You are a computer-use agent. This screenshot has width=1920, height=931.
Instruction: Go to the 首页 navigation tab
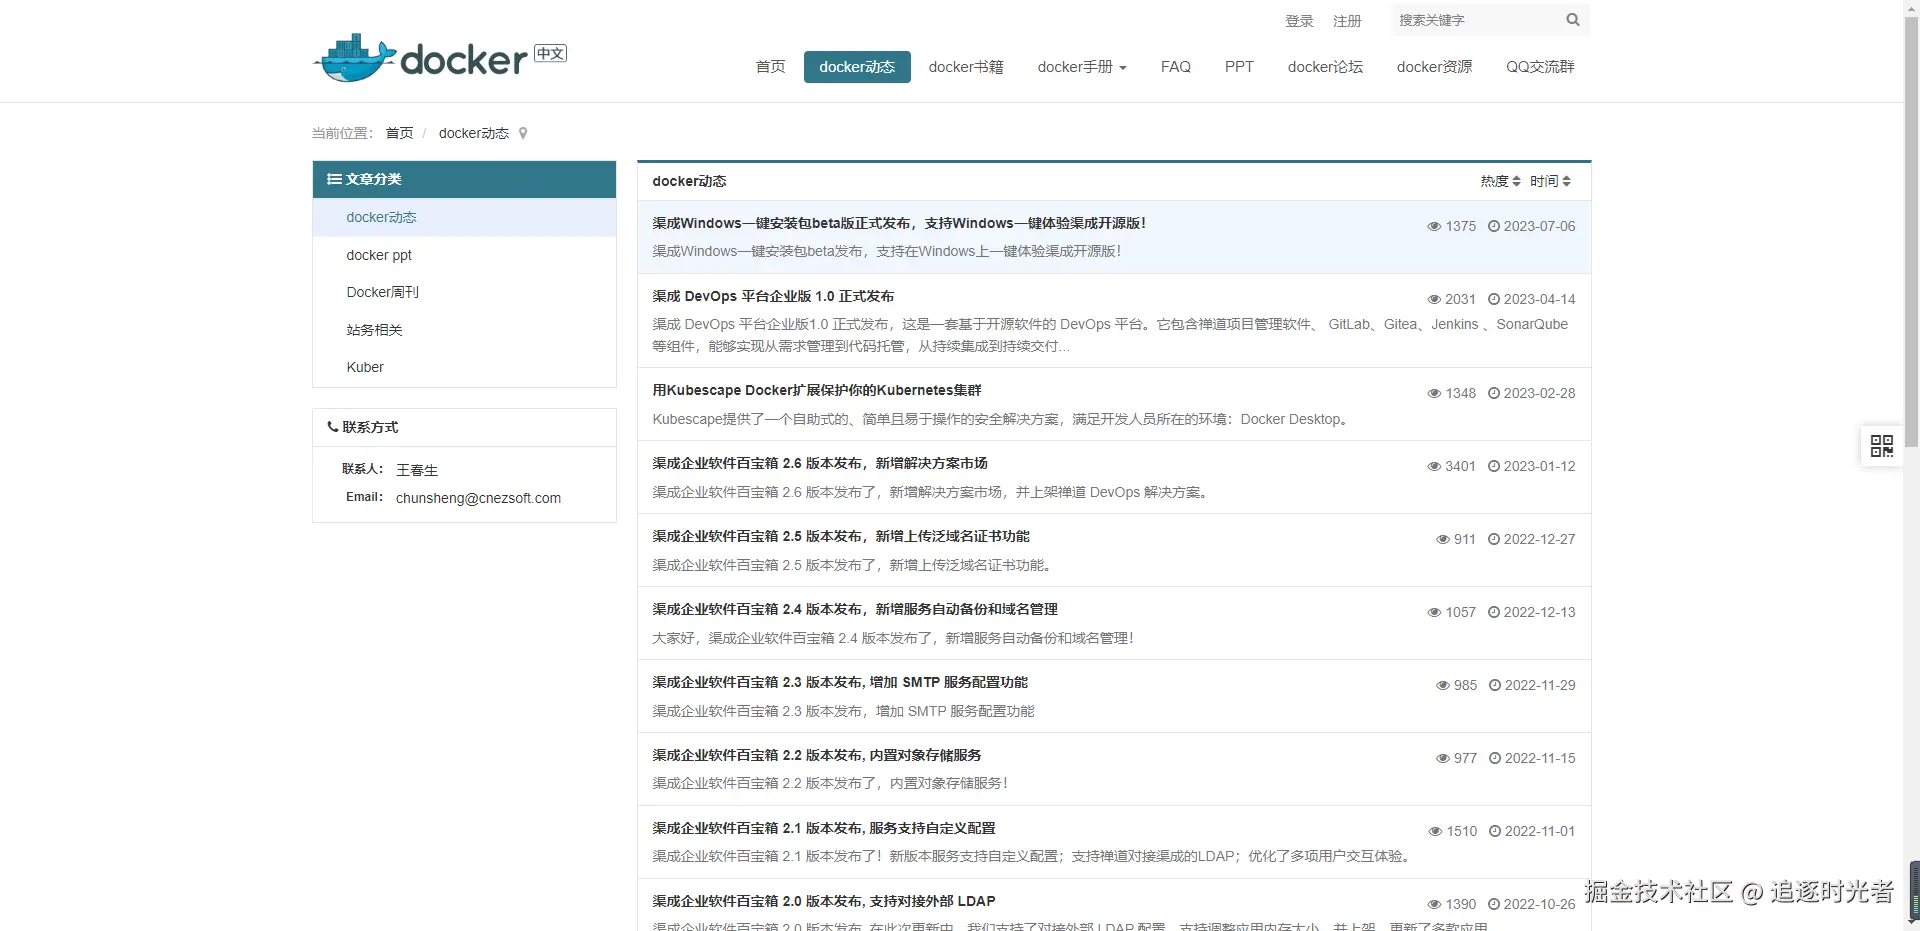click(x=770, y=67)
